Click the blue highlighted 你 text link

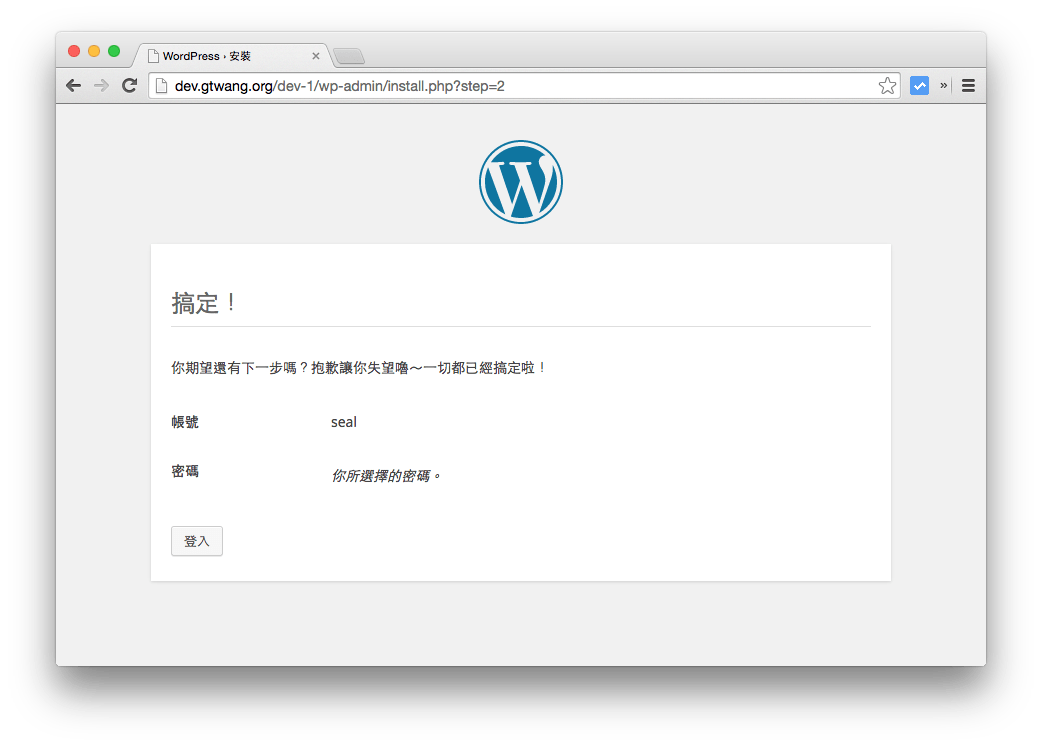[x=176, y=367]
